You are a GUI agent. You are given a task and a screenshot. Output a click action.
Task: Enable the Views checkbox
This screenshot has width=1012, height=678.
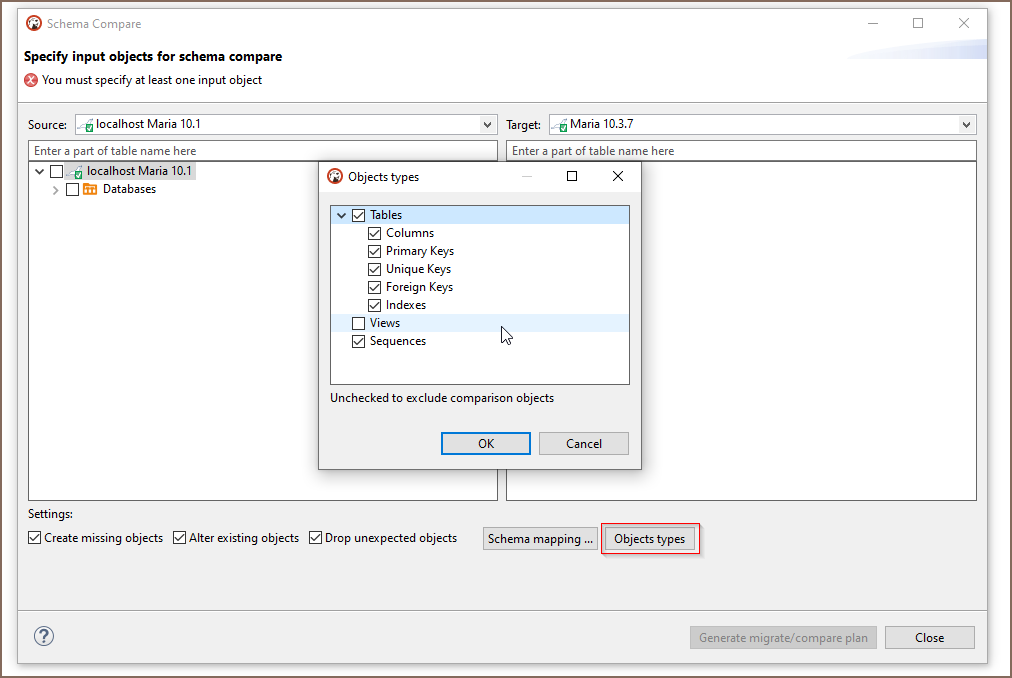(359, 323)
